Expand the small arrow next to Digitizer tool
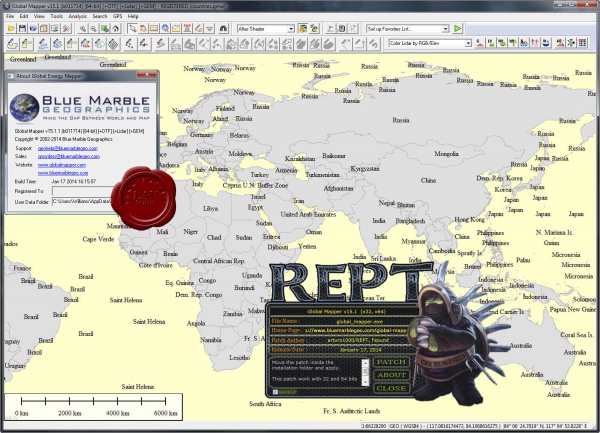This screenshot has width=600, height=433. (x=209, y=29)
